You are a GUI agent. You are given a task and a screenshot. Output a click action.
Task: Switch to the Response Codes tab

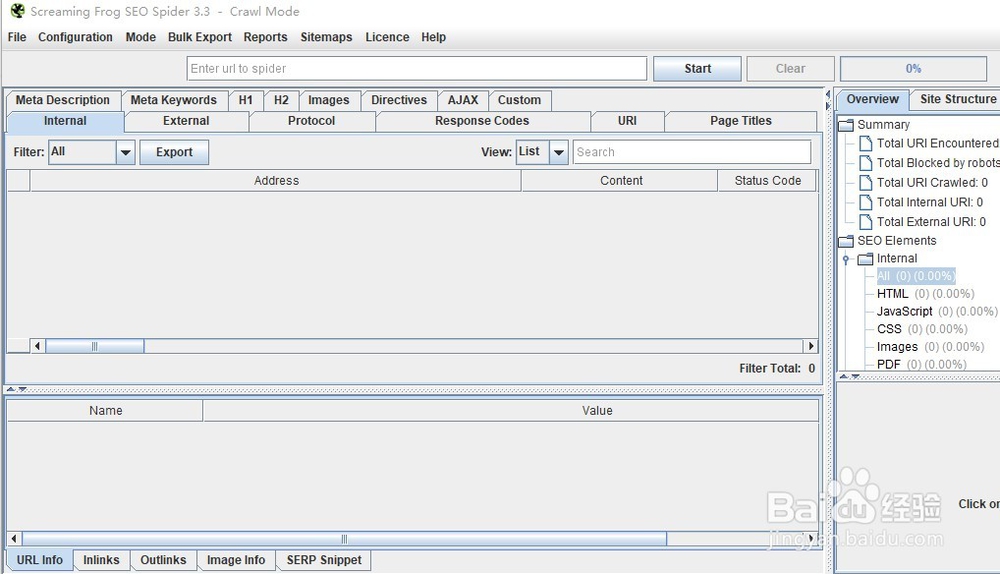(482, 121)
